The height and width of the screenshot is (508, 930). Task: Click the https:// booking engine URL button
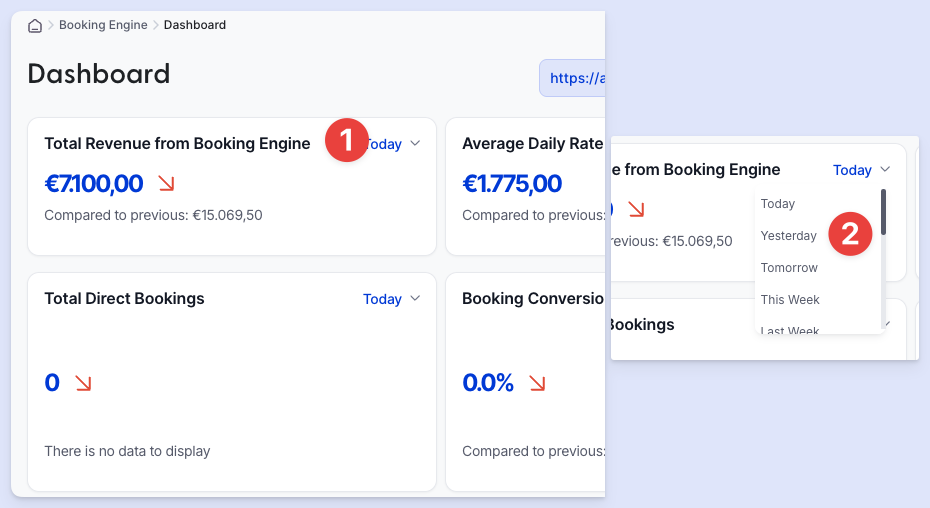click(x=572, y=78)
